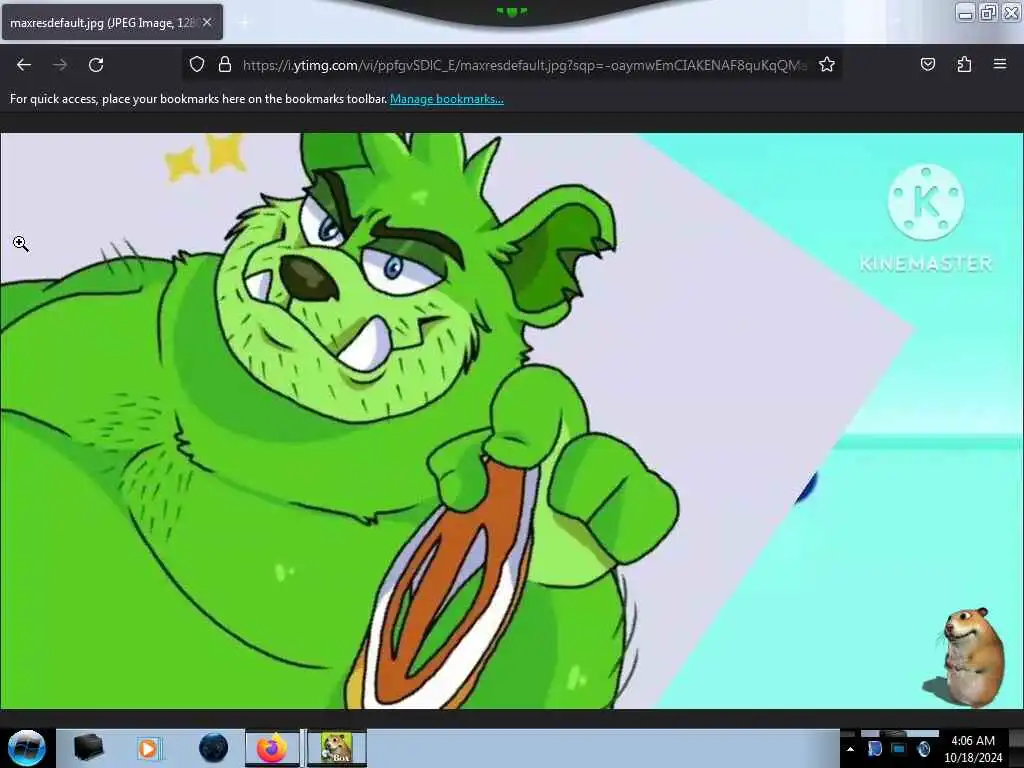Open a new tab with plus button
1024x768 pixels.
pyautogui.click(x=244, y=22)
